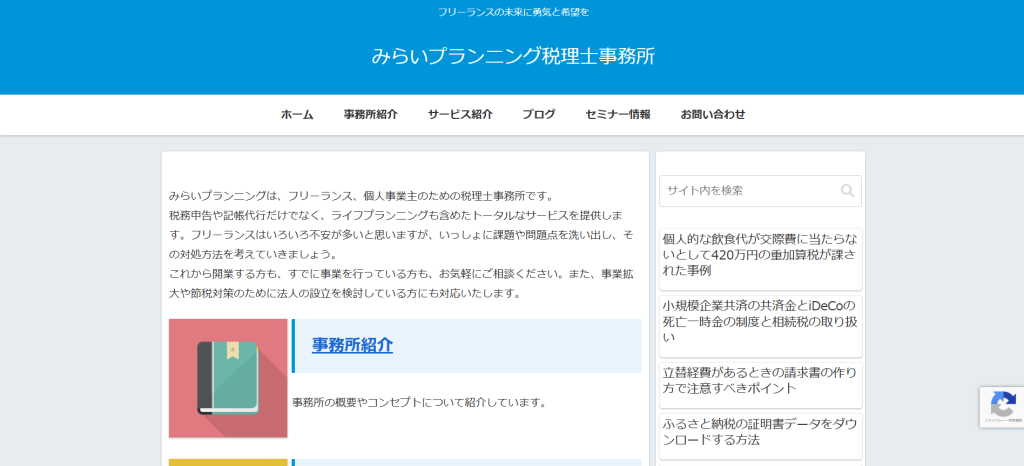
Task: Click the book icon thumbnail
Action: coord(228,378)
